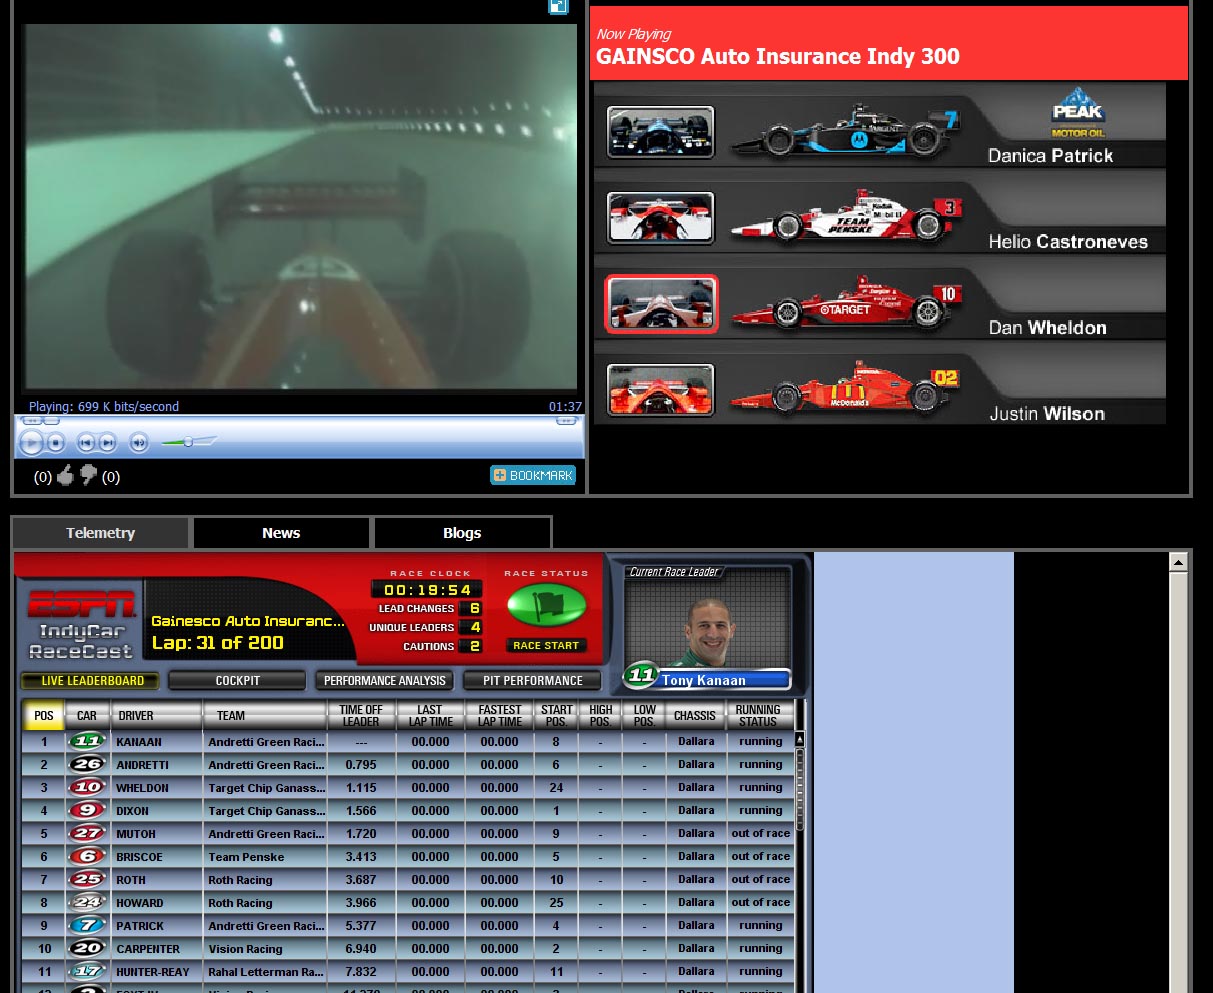
Task: Open the video in full-screen mode
Action: (558, 6)
